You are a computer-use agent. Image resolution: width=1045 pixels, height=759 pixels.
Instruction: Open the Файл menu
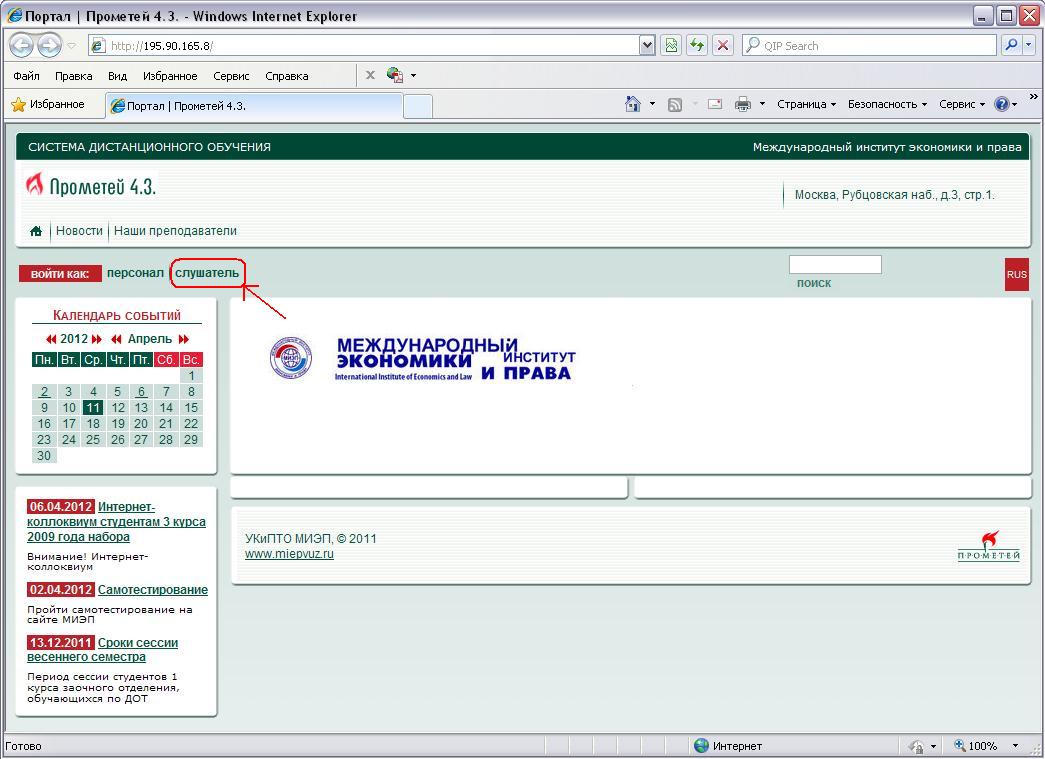[27, 76]
